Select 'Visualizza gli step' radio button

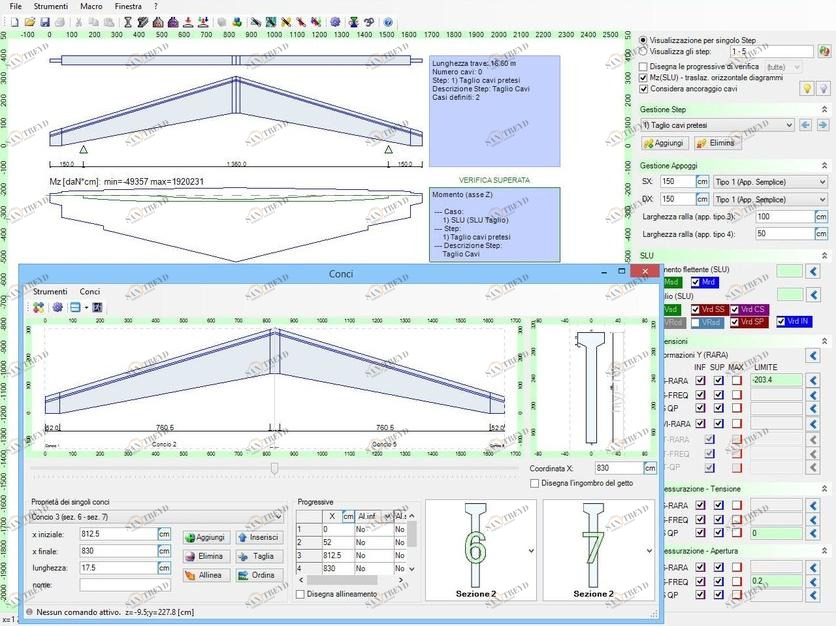pos(644,51)
